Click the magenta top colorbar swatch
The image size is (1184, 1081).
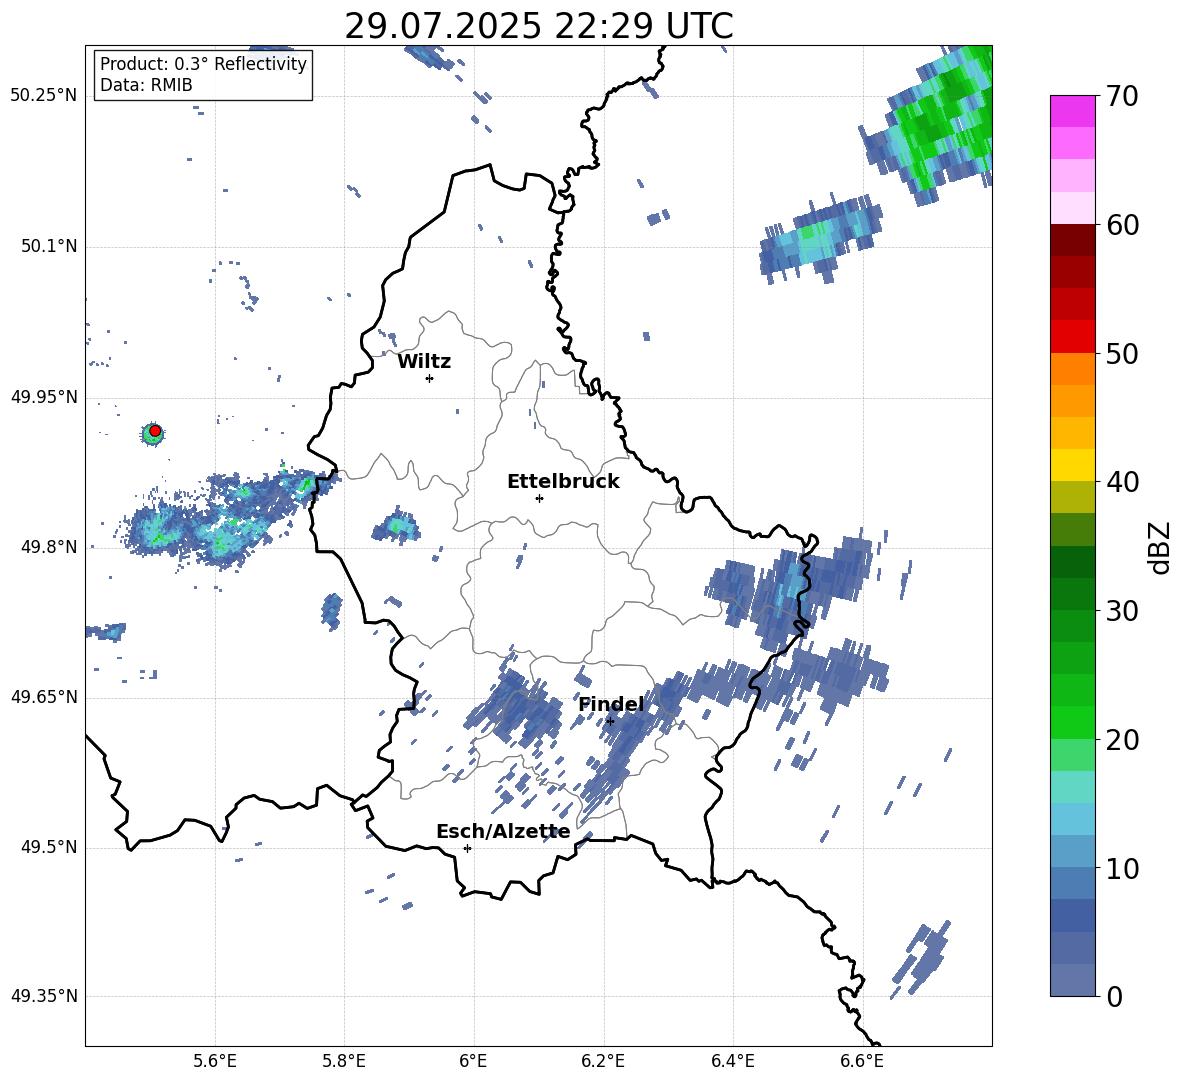tap(1072, 112)
